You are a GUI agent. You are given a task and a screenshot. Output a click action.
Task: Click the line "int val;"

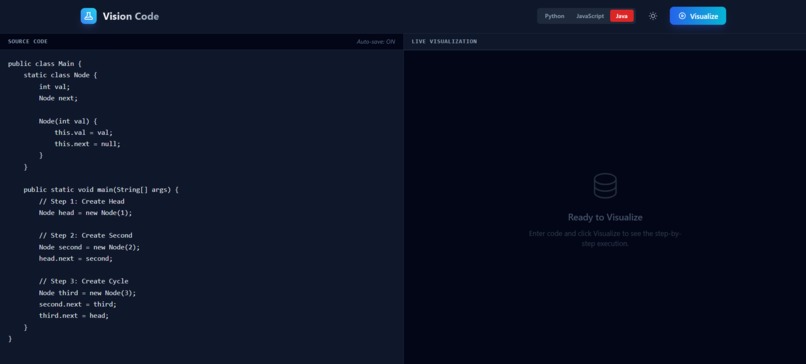54,86
